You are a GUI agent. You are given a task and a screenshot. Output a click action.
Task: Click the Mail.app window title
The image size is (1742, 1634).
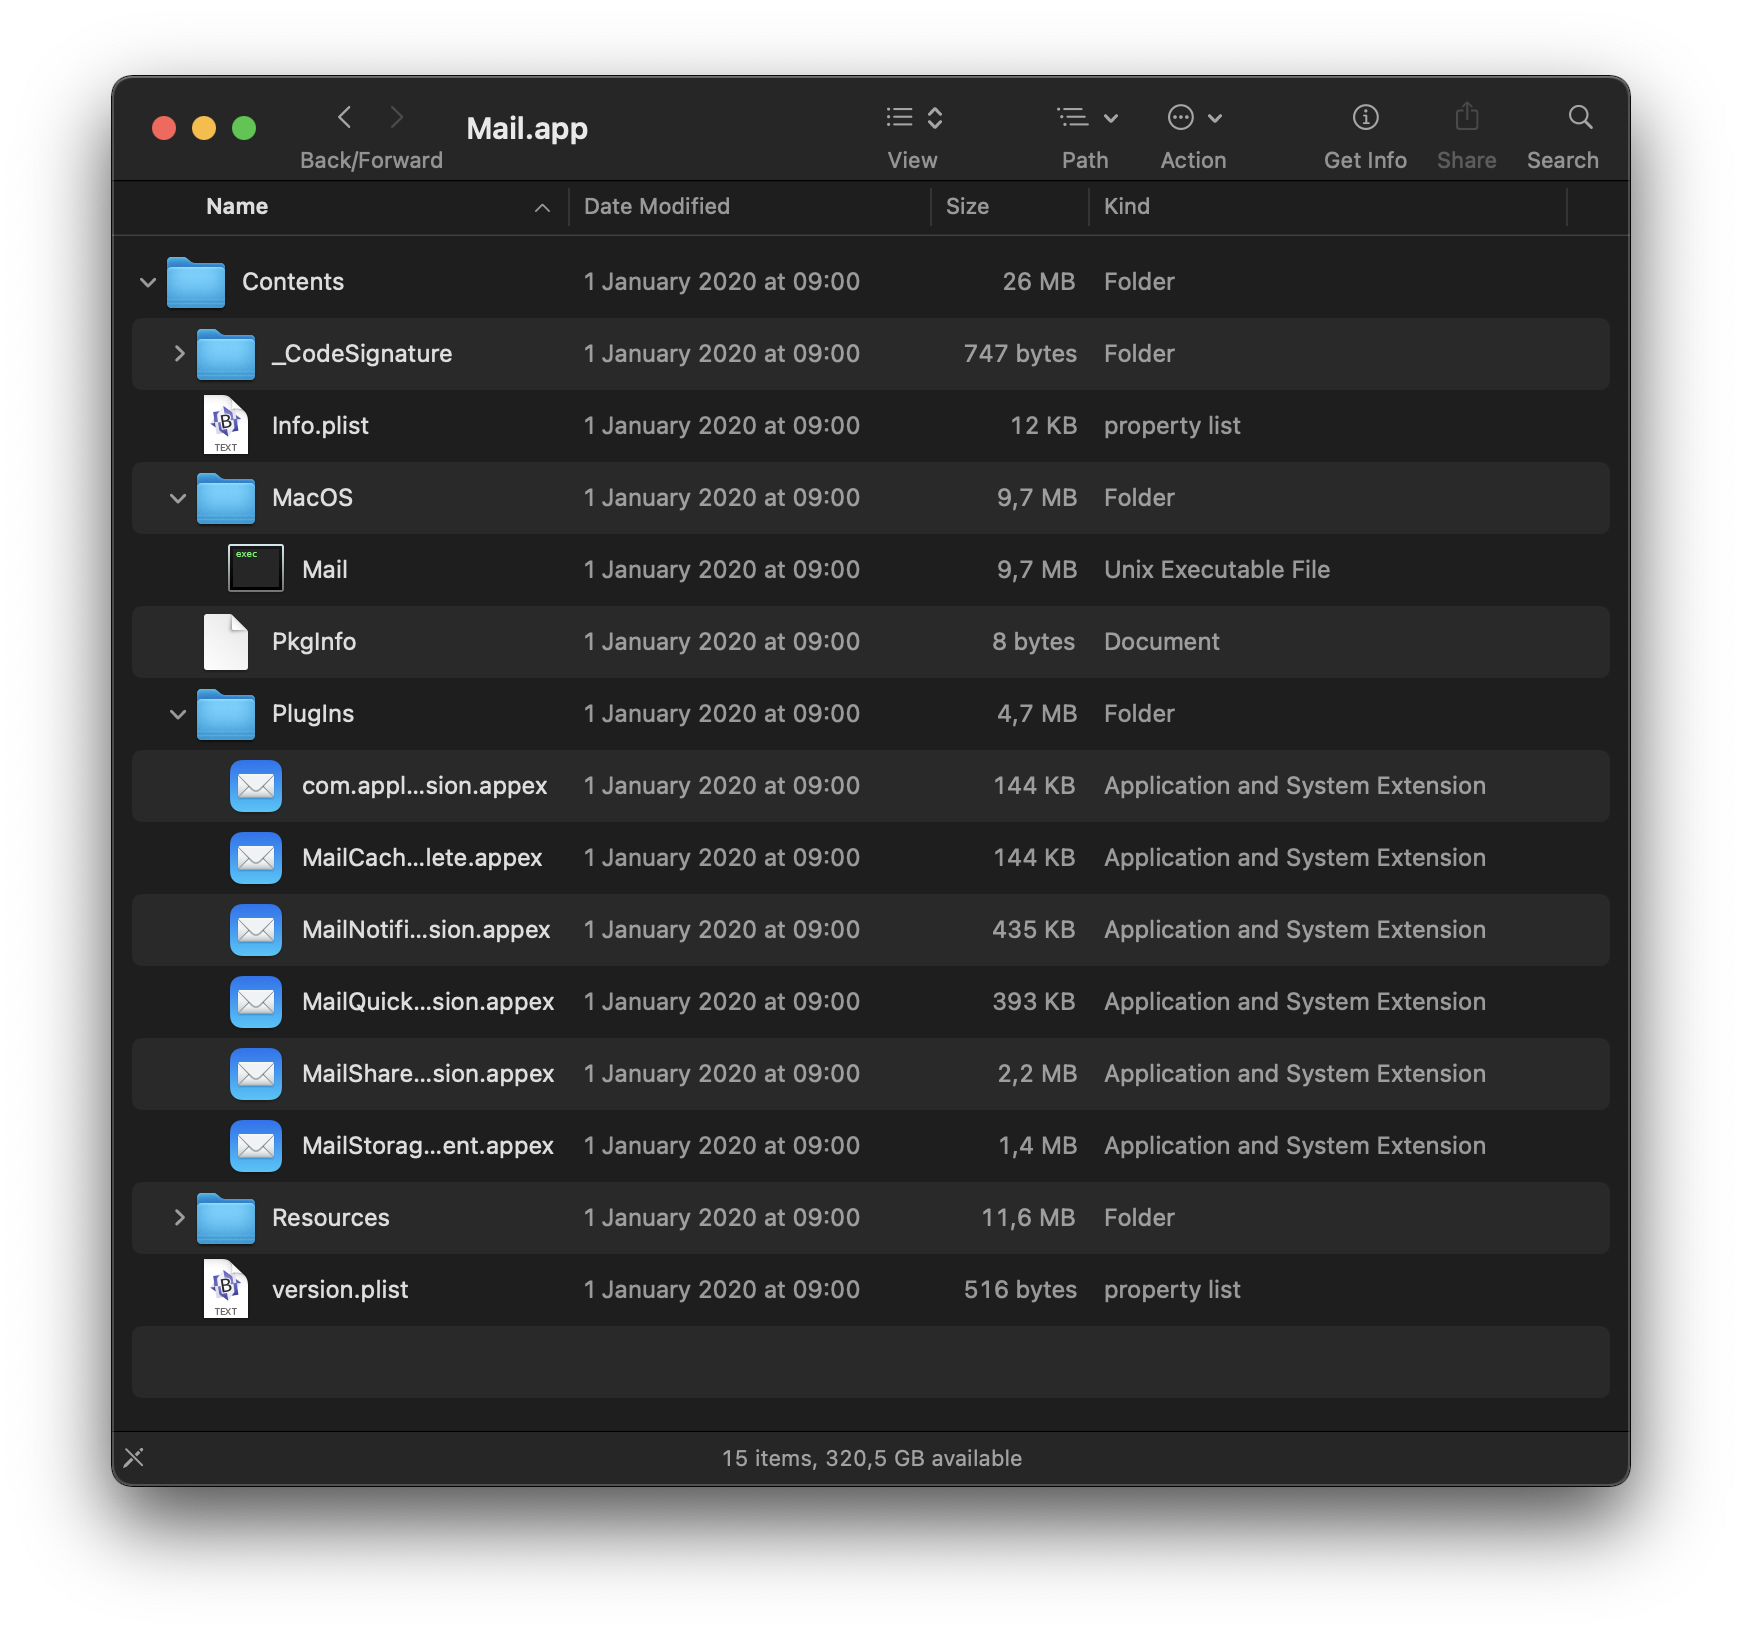(x=527, y=128)
